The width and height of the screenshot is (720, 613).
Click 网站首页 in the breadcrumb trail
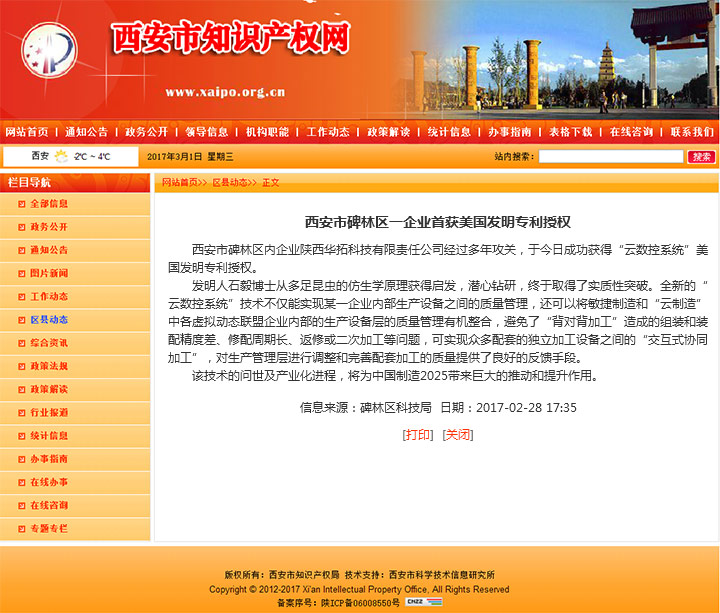(x=181, y=183)
